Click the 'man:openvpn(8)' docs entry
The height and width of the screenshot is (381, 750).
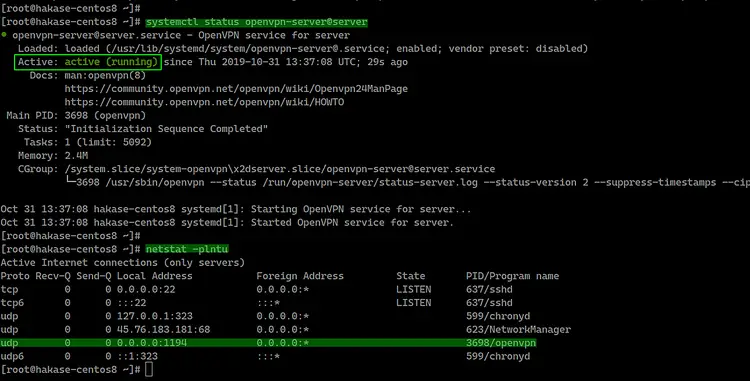pyautogui.click(x=105, y=76)
